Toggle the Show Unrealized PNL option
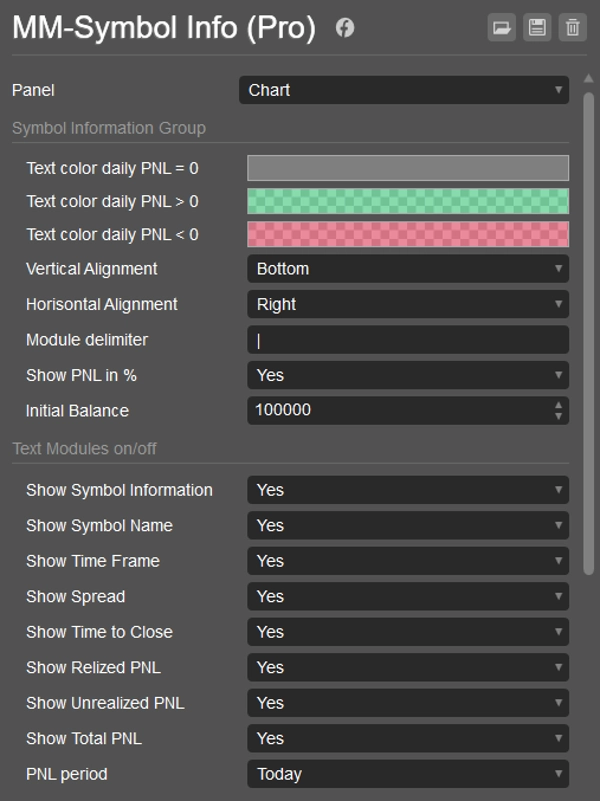600x801 pixels. pyautogui.click(x=407, y=703)
